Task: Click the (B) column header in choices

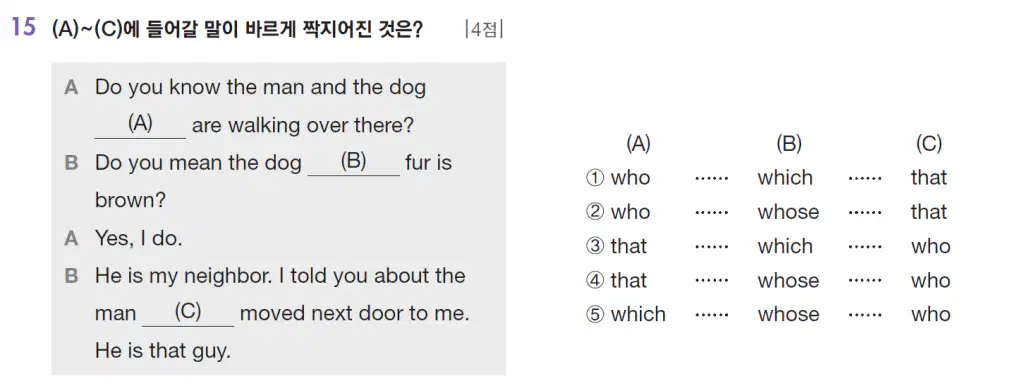Action: tap(789, 144)
